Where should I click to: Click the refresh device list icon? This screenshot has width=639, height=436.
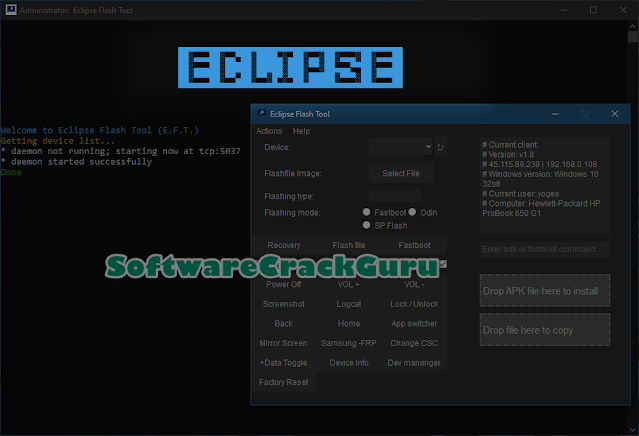(440, 147)
